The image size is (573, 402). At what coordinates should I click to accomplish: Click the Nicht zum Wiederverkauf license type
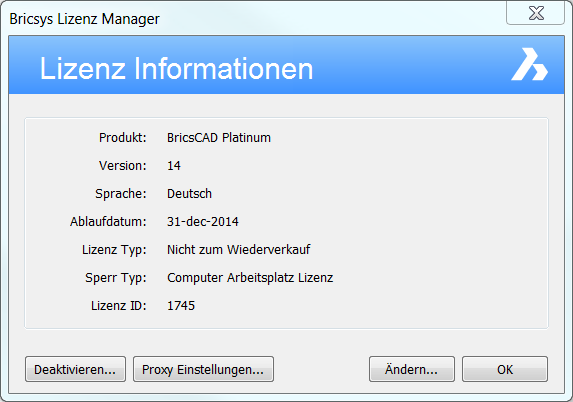click(239, 250)
